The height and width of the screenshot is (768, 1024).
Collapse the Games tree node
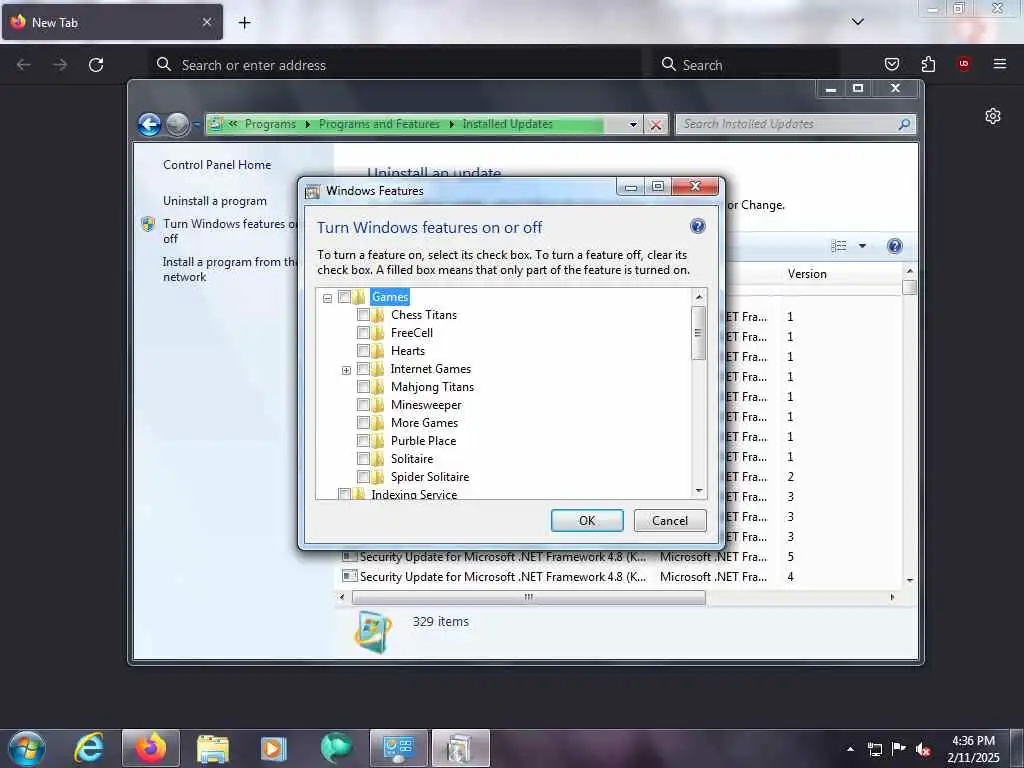pyautogui.click(x=327, y=298)
